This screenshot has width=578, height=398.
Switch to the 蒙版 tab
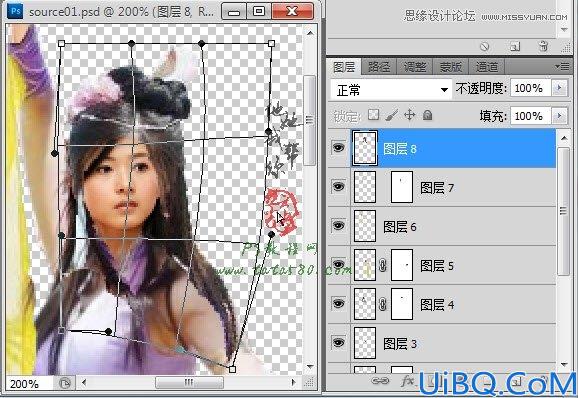450,67
